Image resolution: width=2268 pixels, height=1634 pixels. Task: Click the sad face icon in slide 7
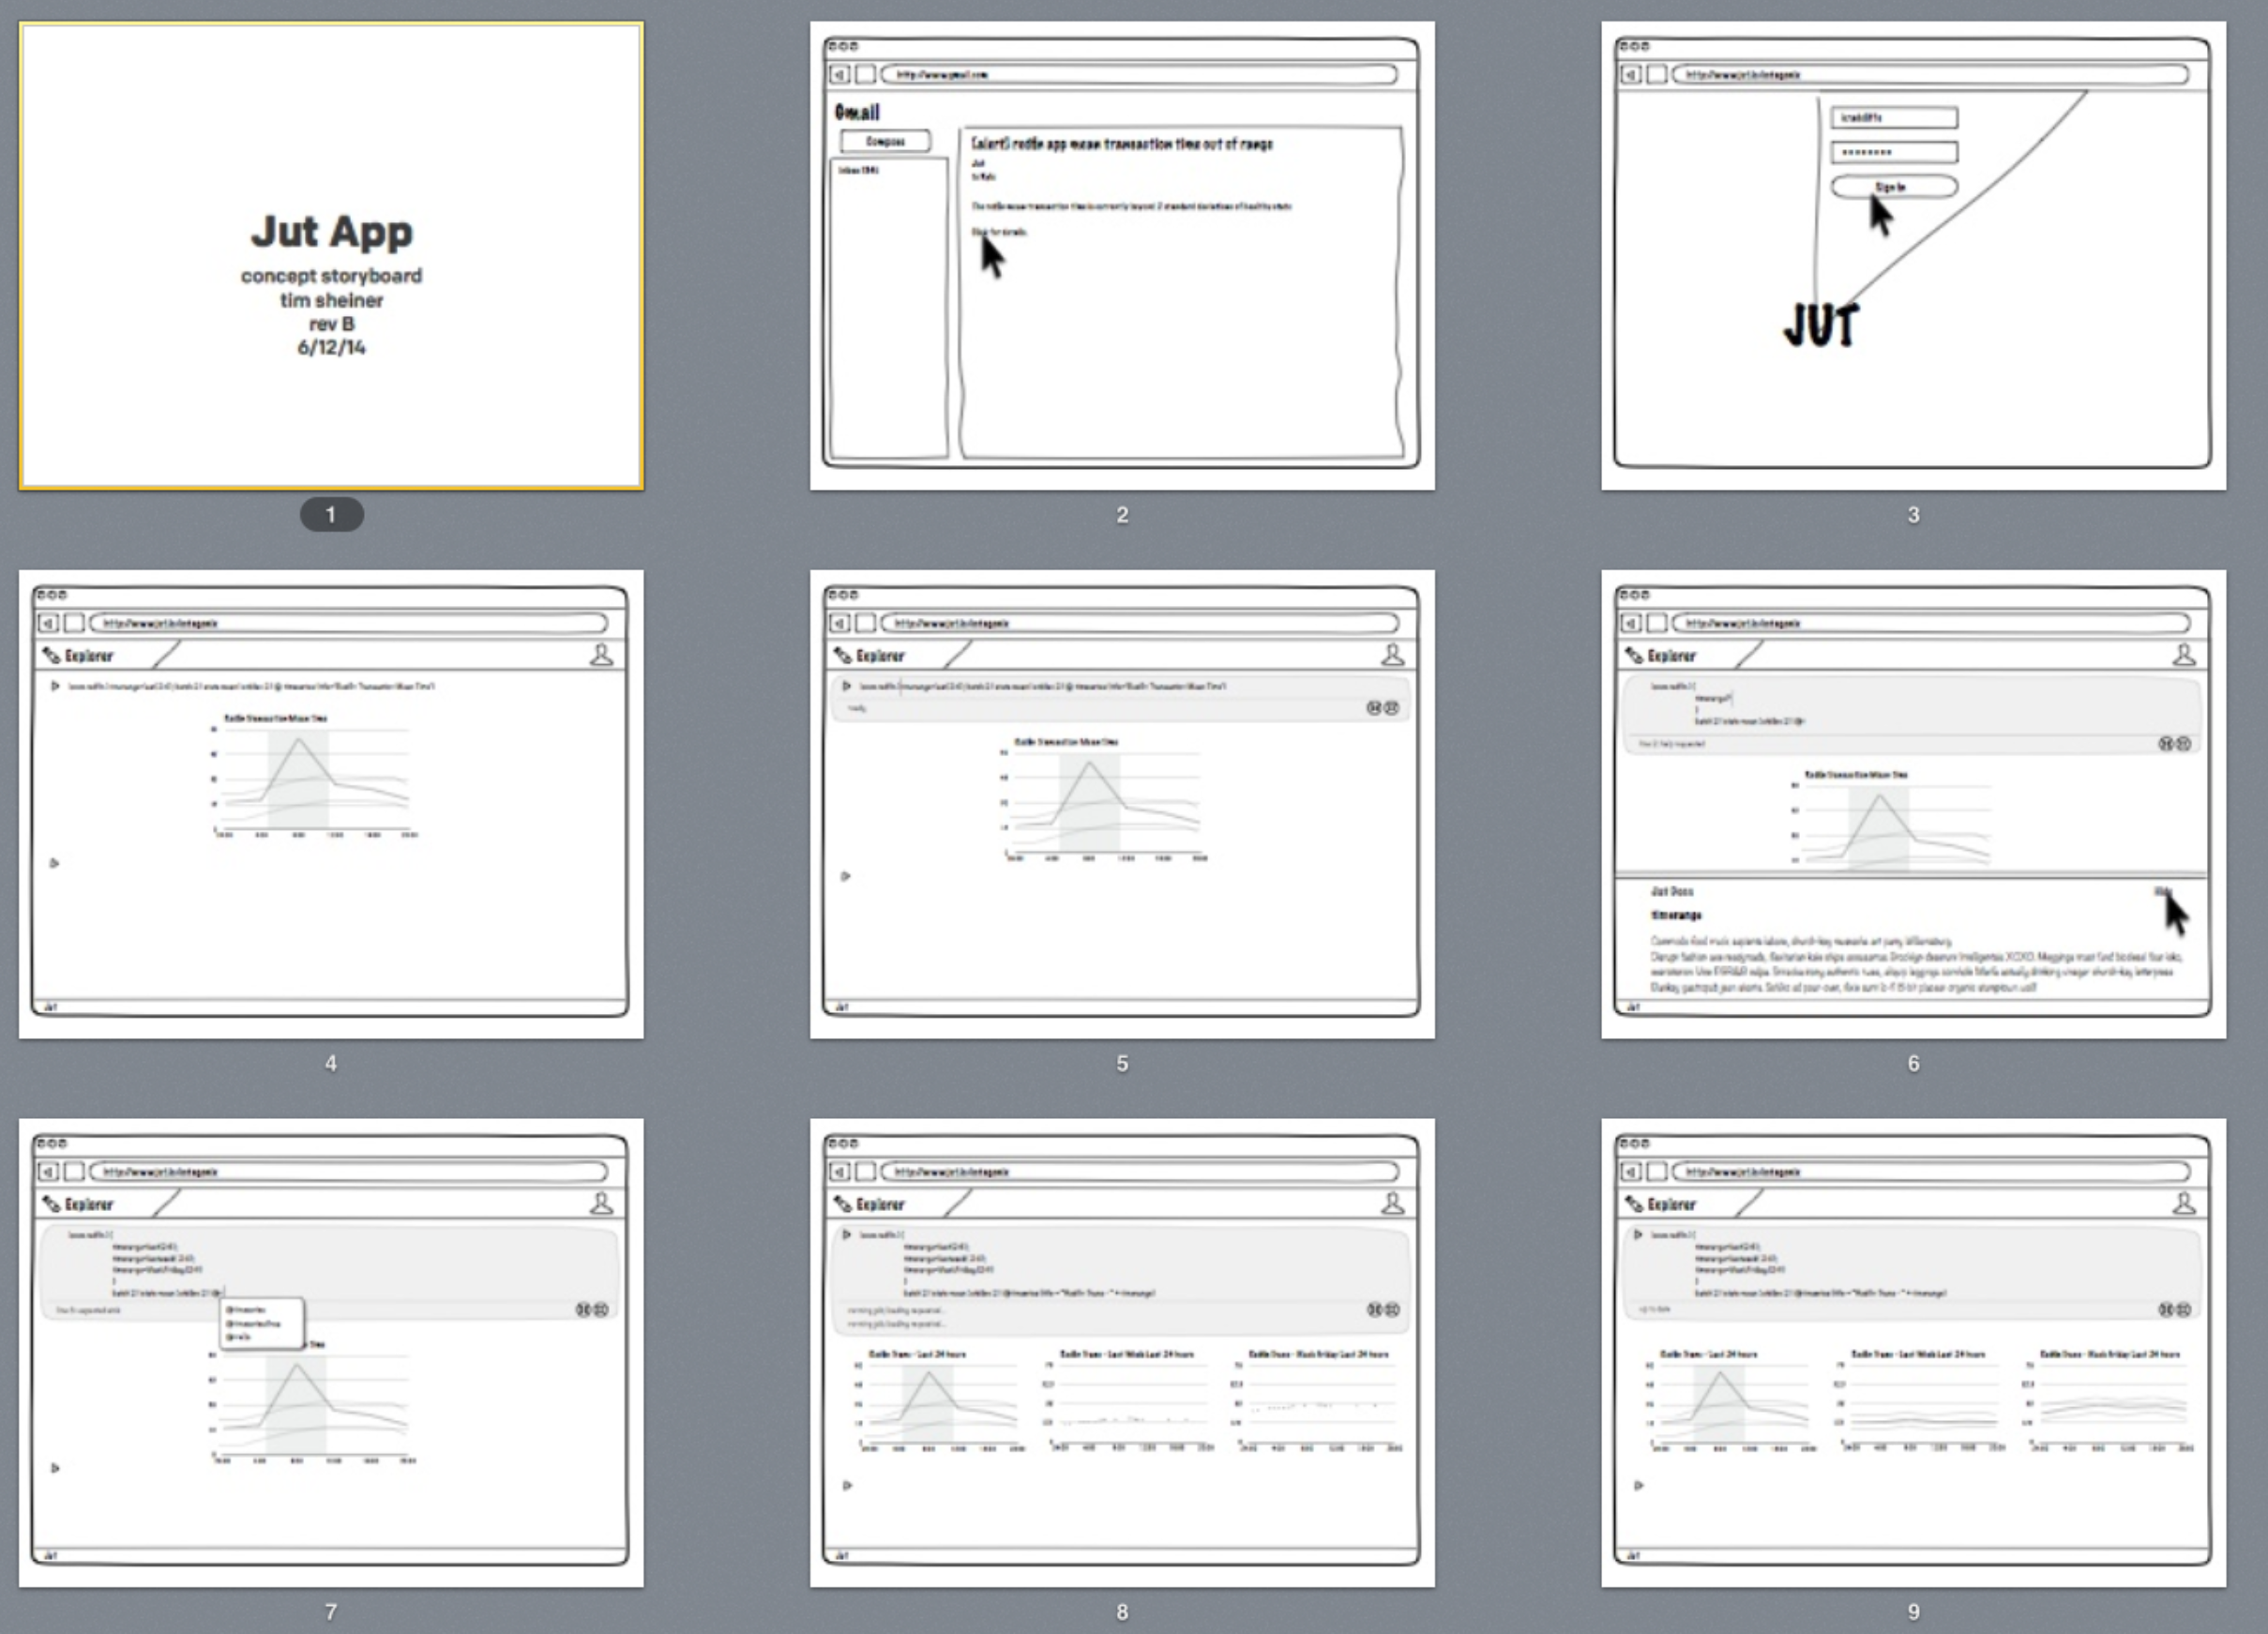600,1309
